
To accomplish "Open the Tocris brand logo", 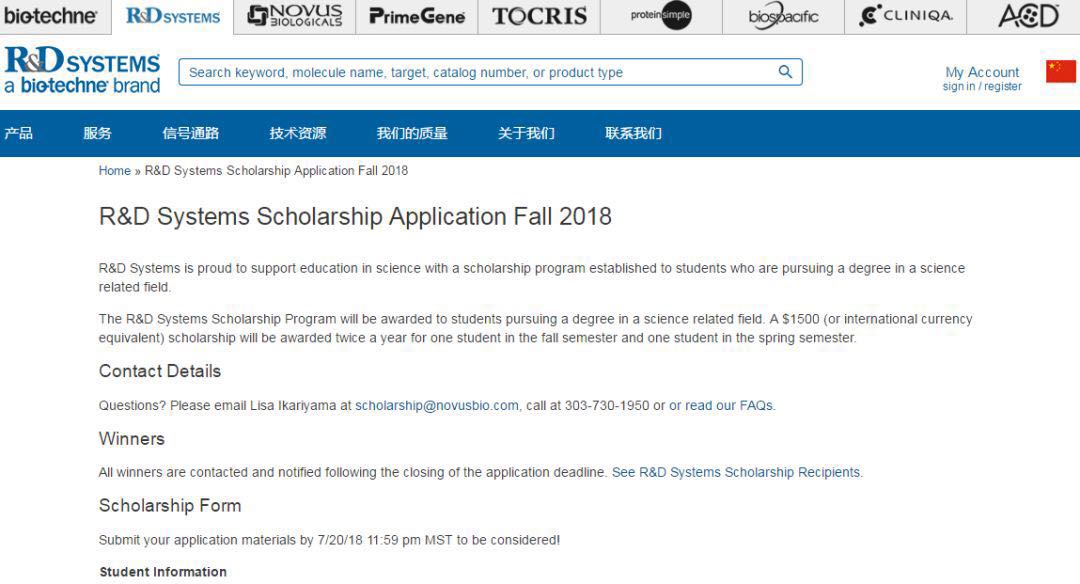I will [x=540, y=16].
